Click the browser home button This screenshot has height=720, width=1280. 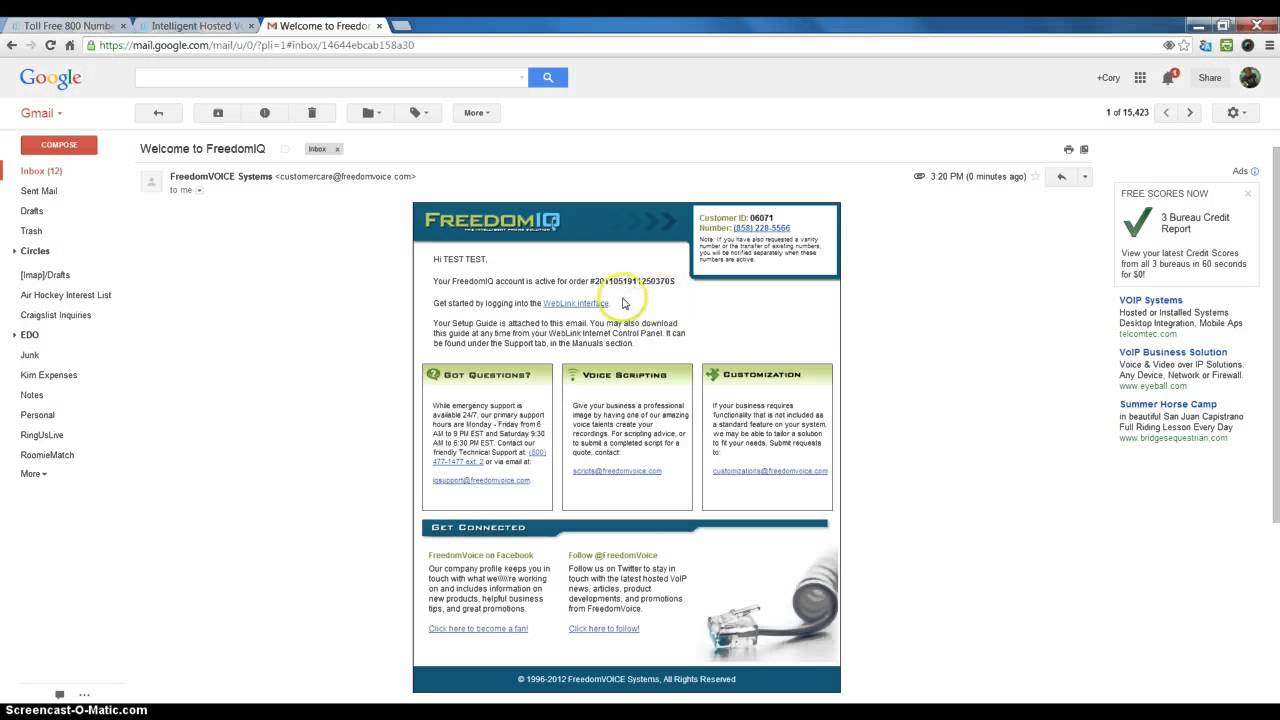[70, 45]
